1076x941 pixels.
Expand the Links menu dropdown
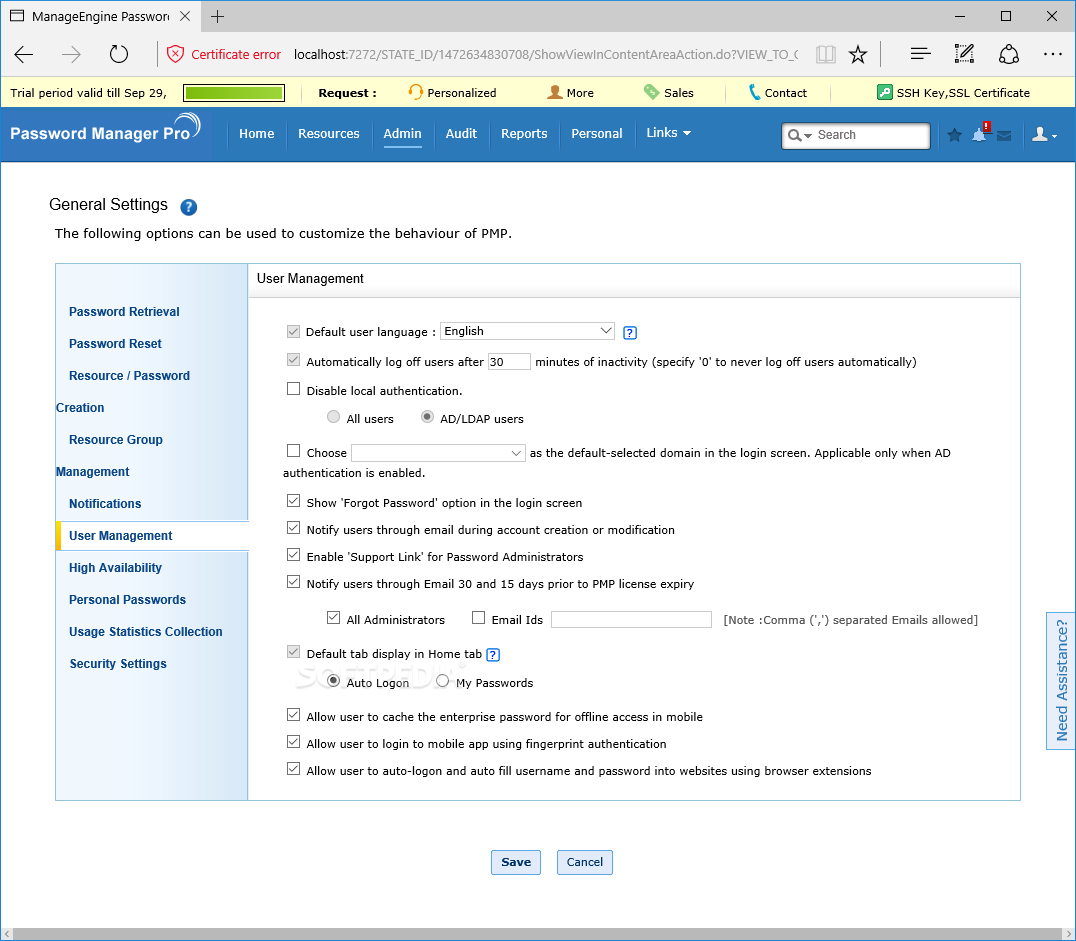coord(668,132)
